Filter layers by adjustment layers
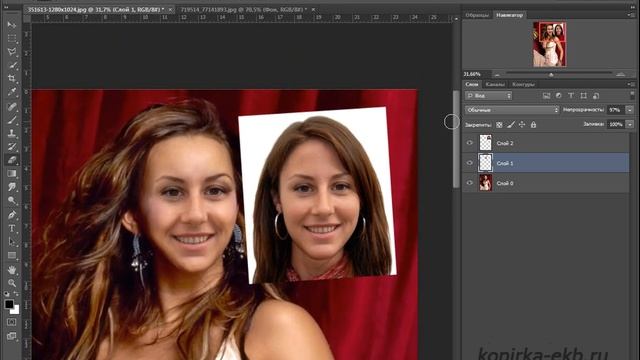 [x=558, y=96]
